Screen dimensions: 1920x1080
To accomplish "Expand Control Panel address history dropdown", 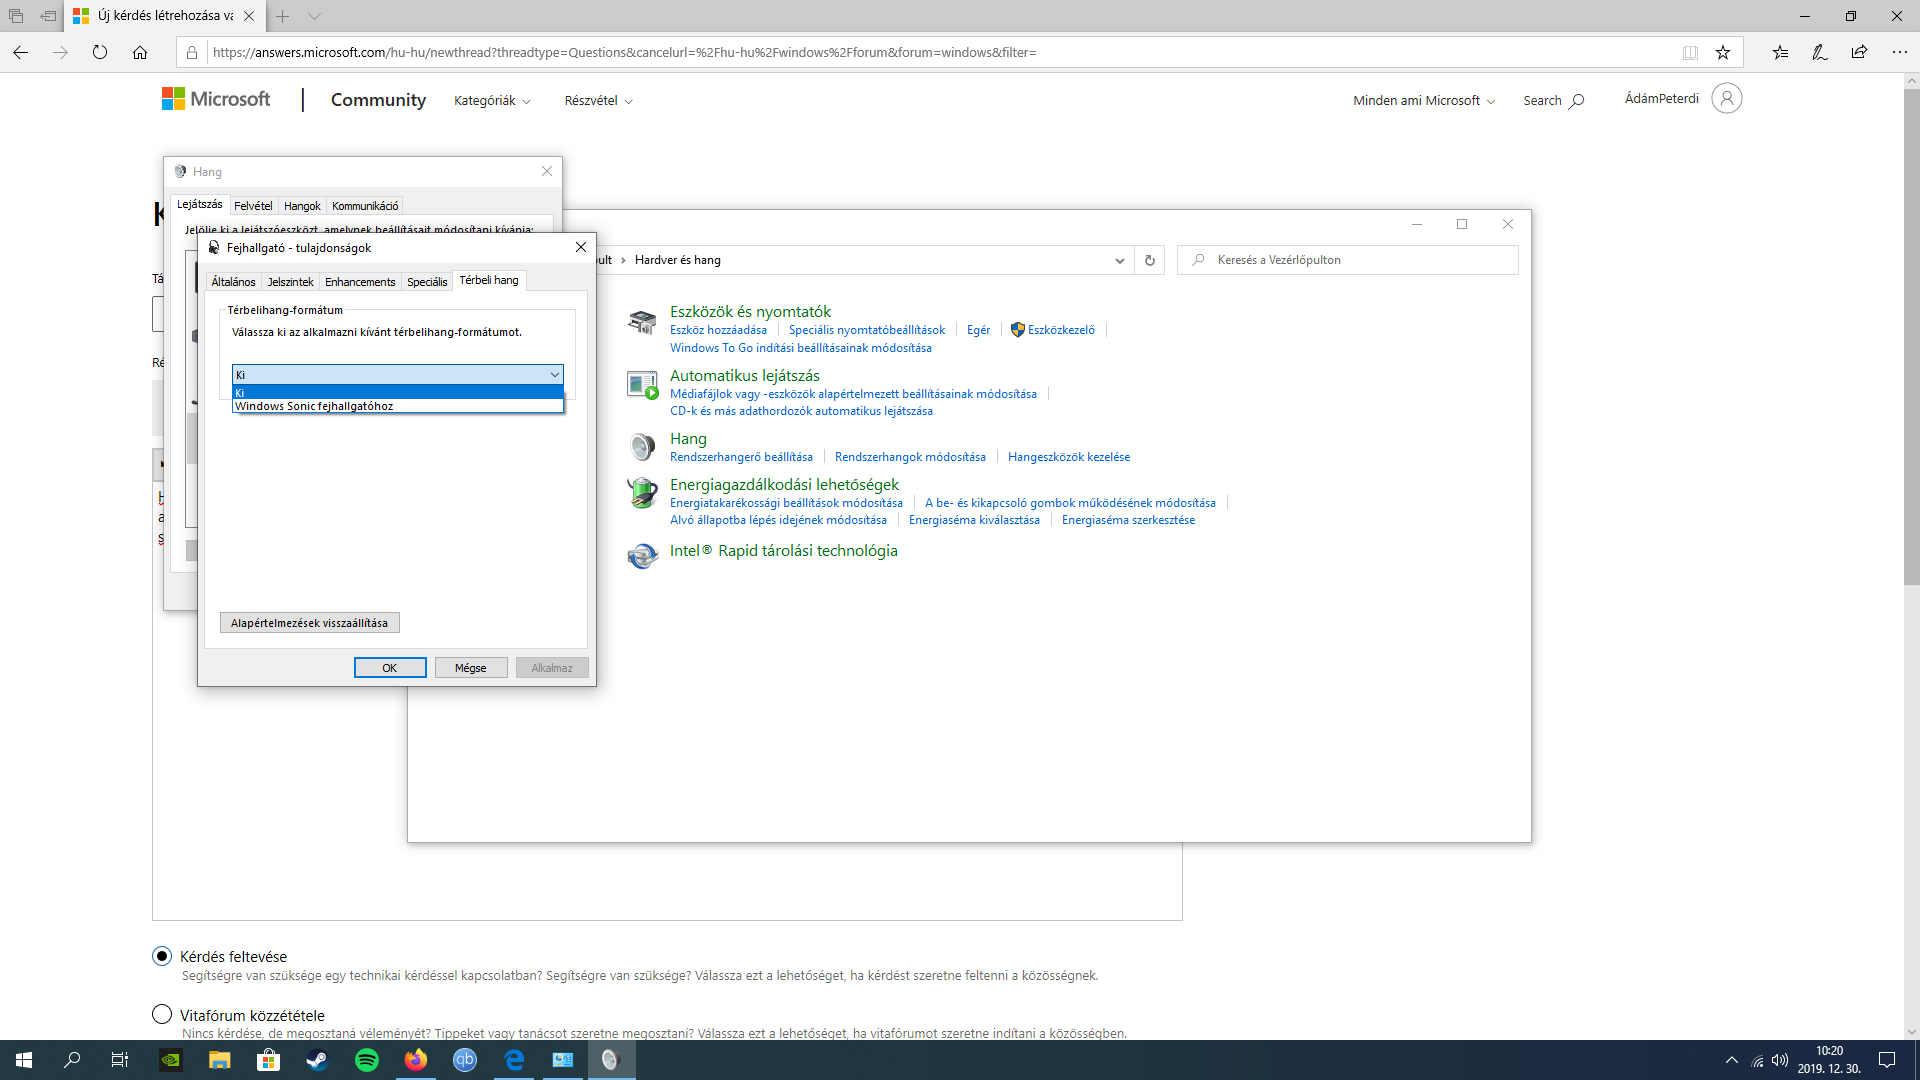I will tap(1119, 260).
